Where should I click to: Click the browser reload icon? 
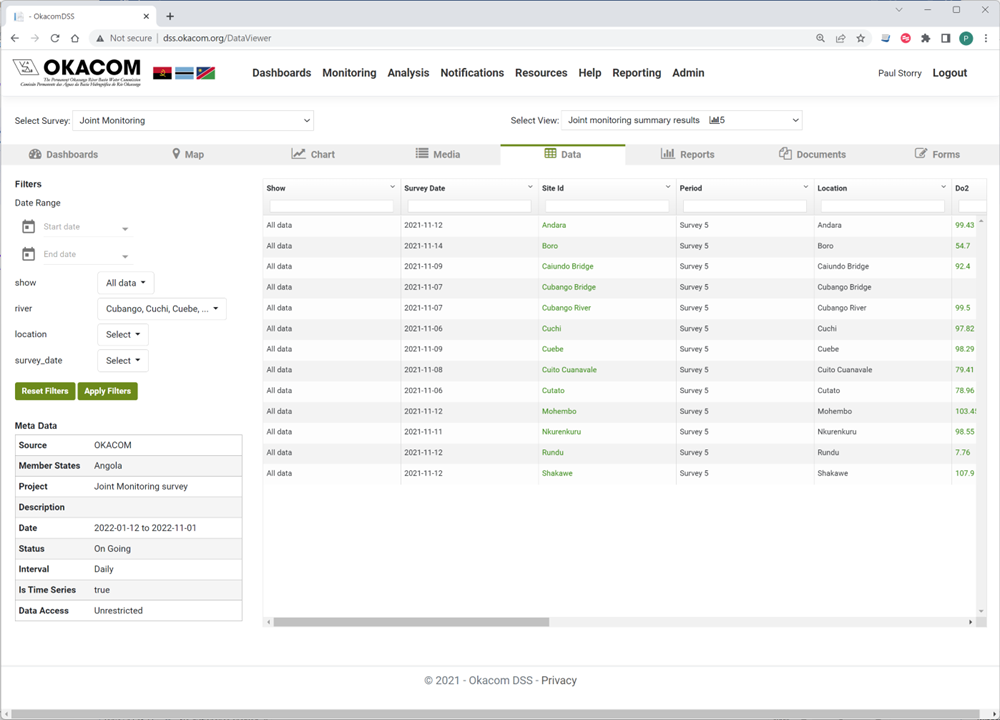coord(55,38)
